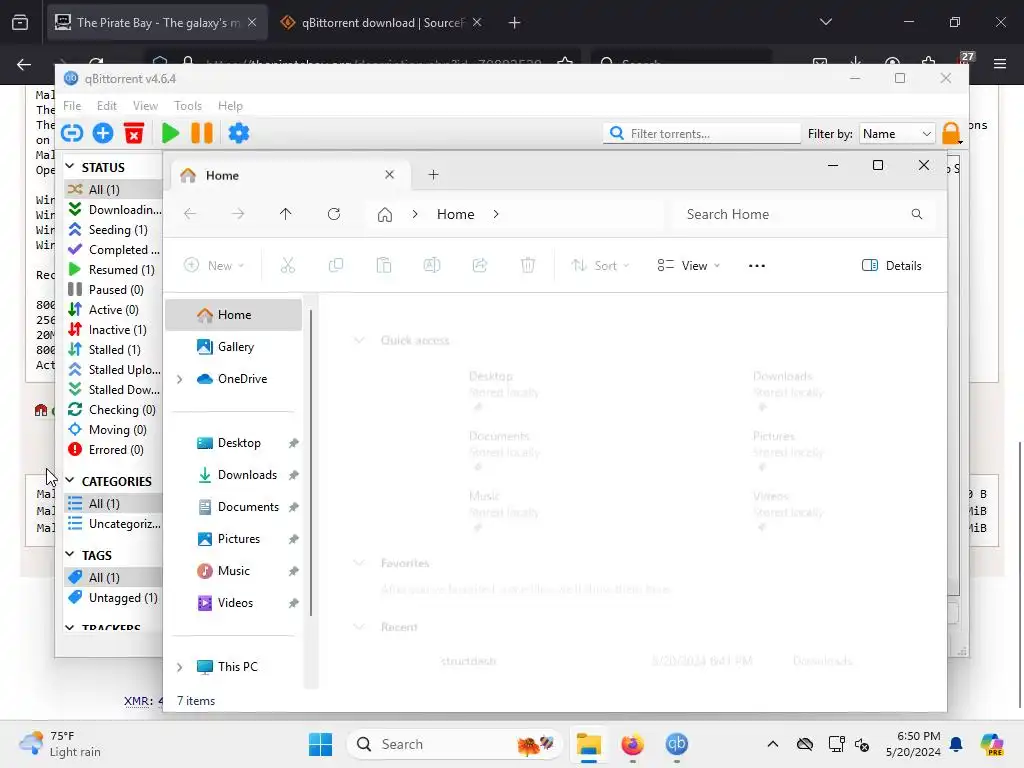
Task: Select Paused (0) status filter
Action: [114, 290]
